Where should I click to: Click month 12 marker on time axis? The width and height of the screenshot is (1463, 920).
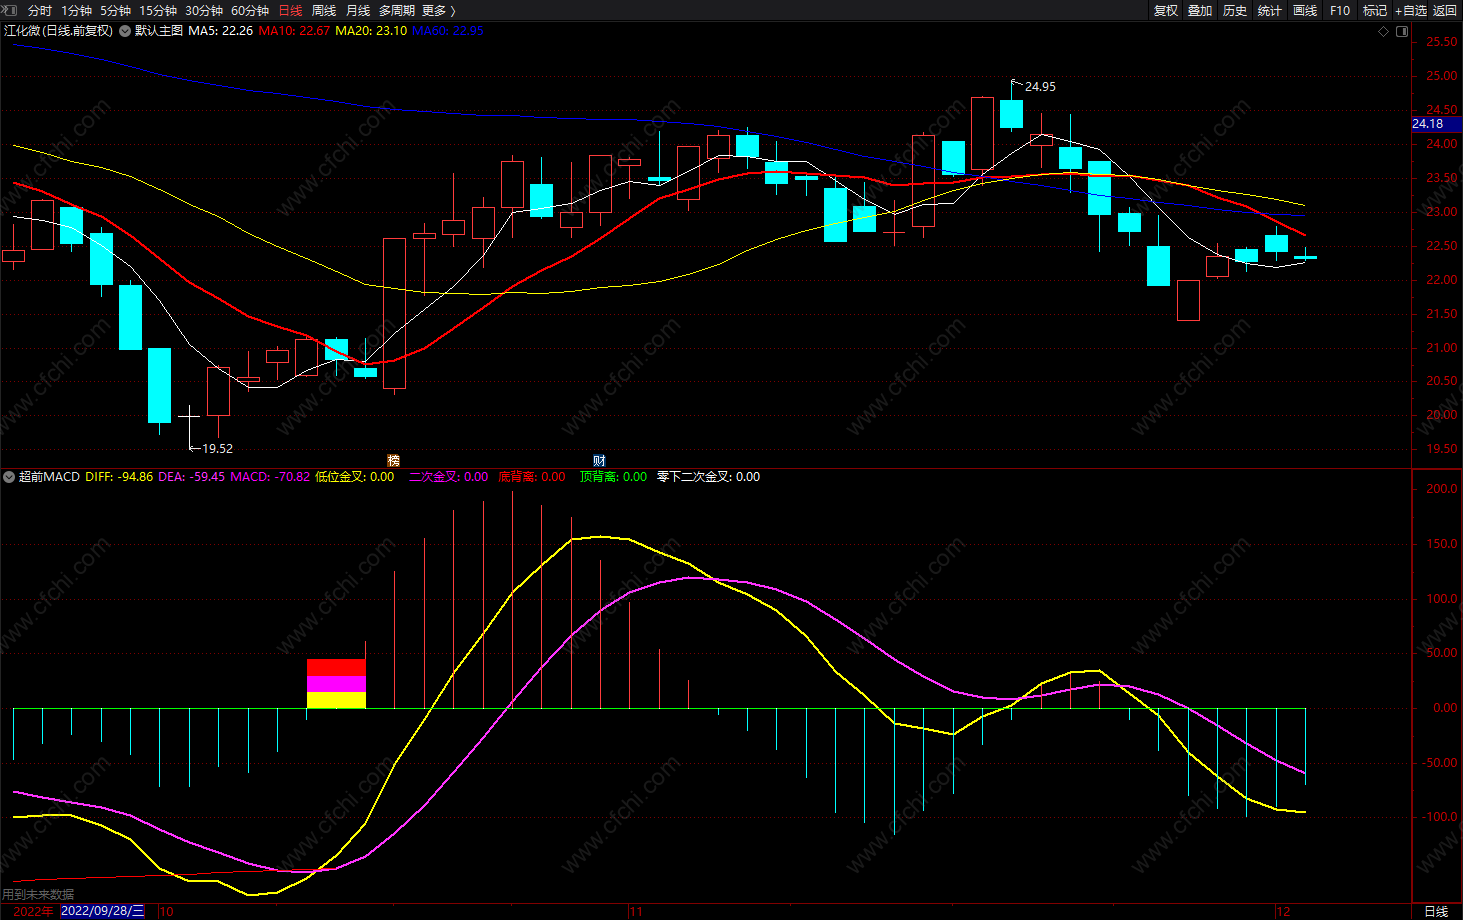pos(1284,911)
